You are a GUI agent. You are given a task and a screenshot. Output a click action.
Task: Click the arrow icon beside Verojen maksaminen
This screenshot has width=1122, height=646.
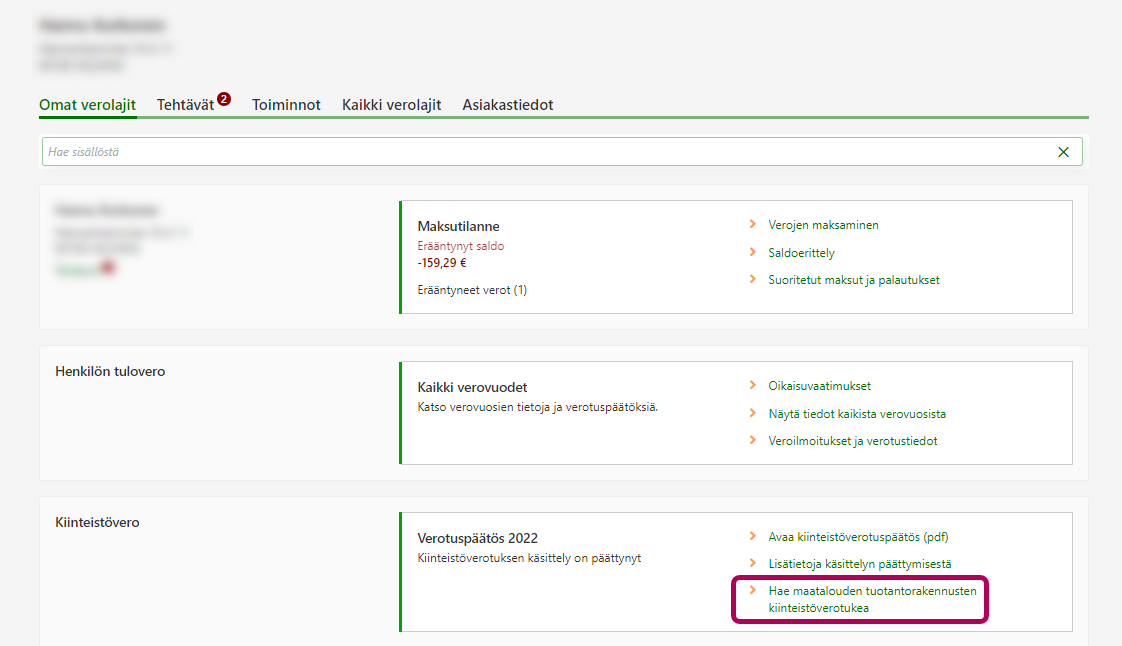[753, 225]
